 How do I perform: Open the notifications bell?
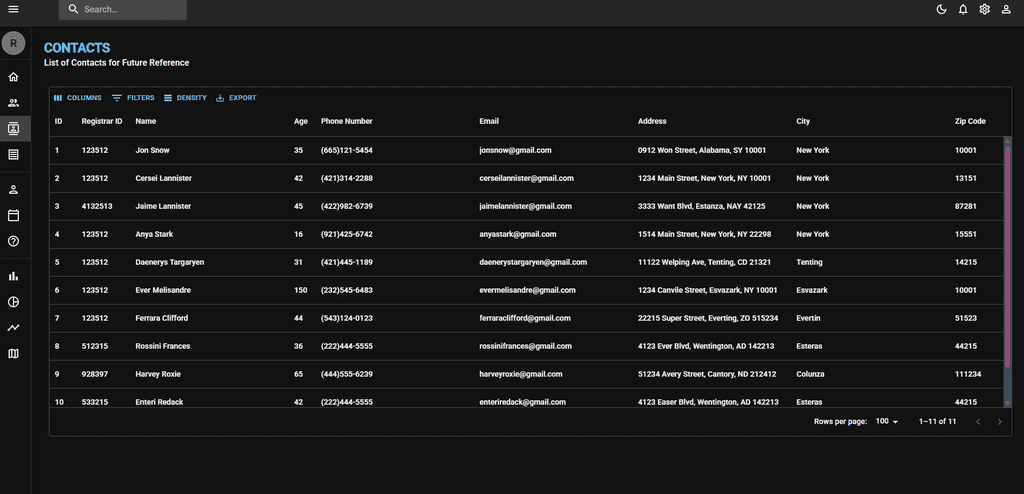[963, 9]
